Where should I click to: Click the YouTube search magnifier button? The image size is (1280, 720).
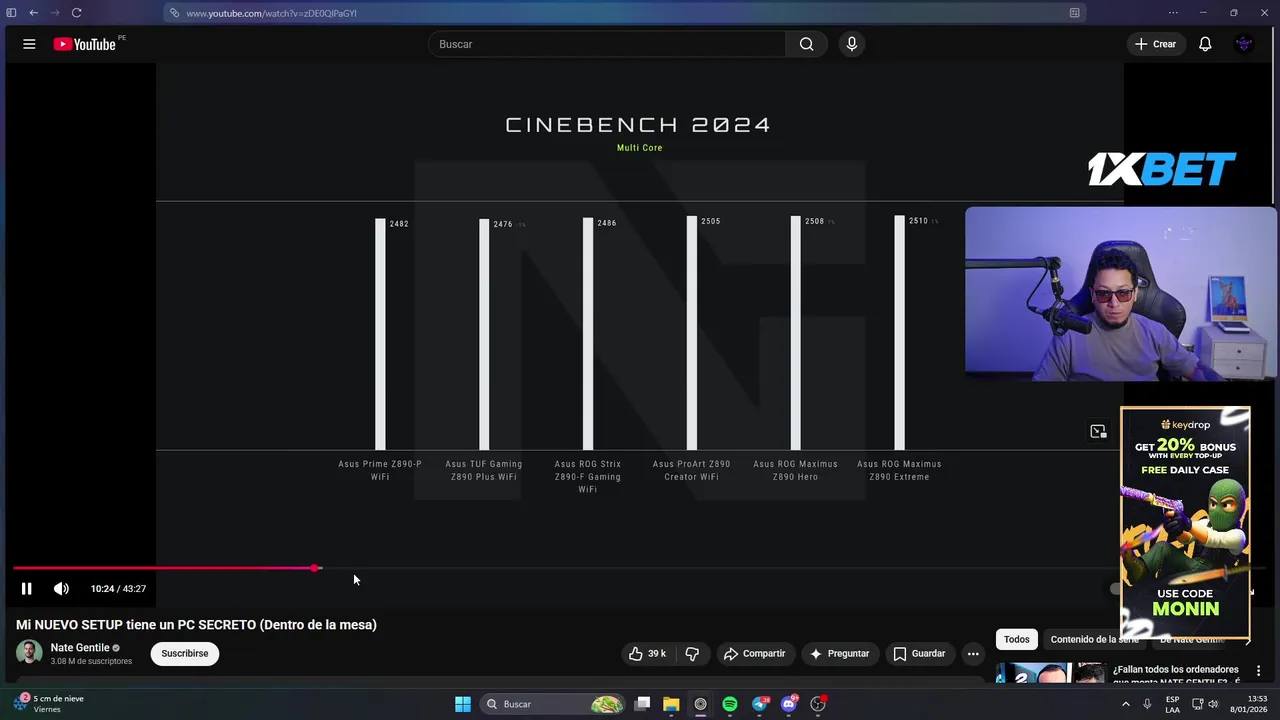click(x=806, y=44)
